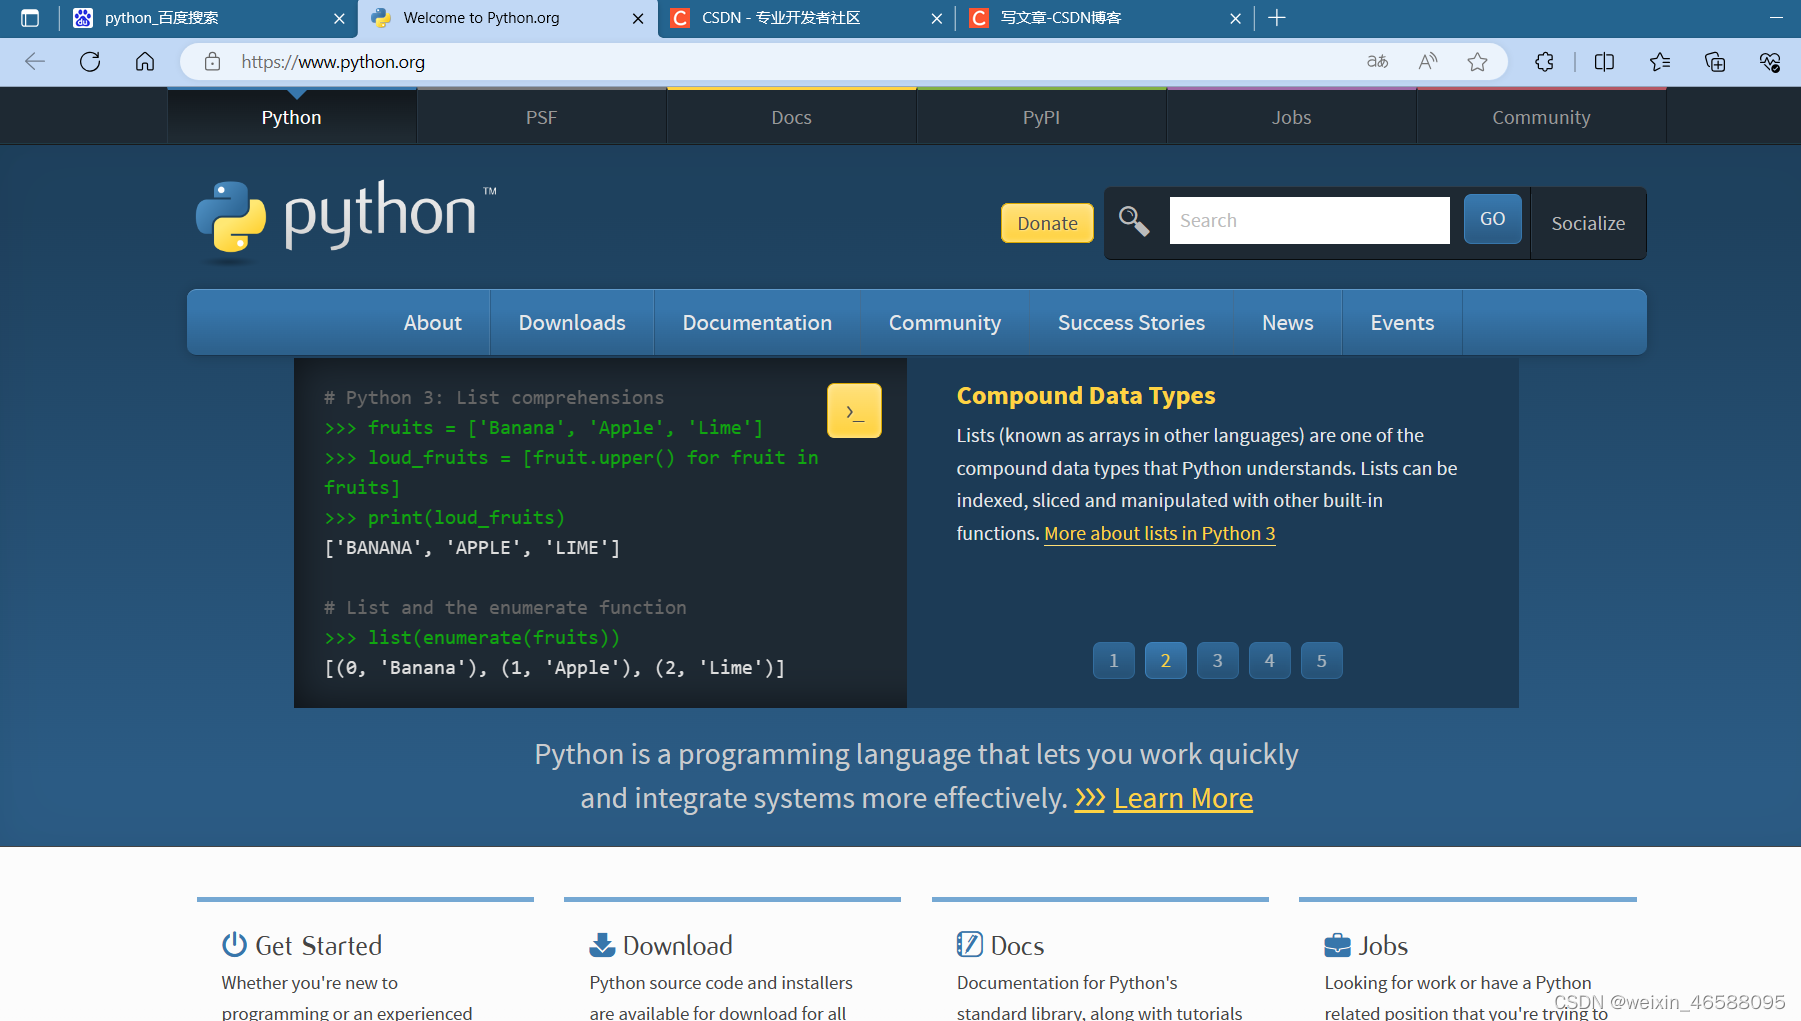Open a new tab with plus button
The image size is (1801, 1021).
pyautogui.click(x=1277, y=18)
